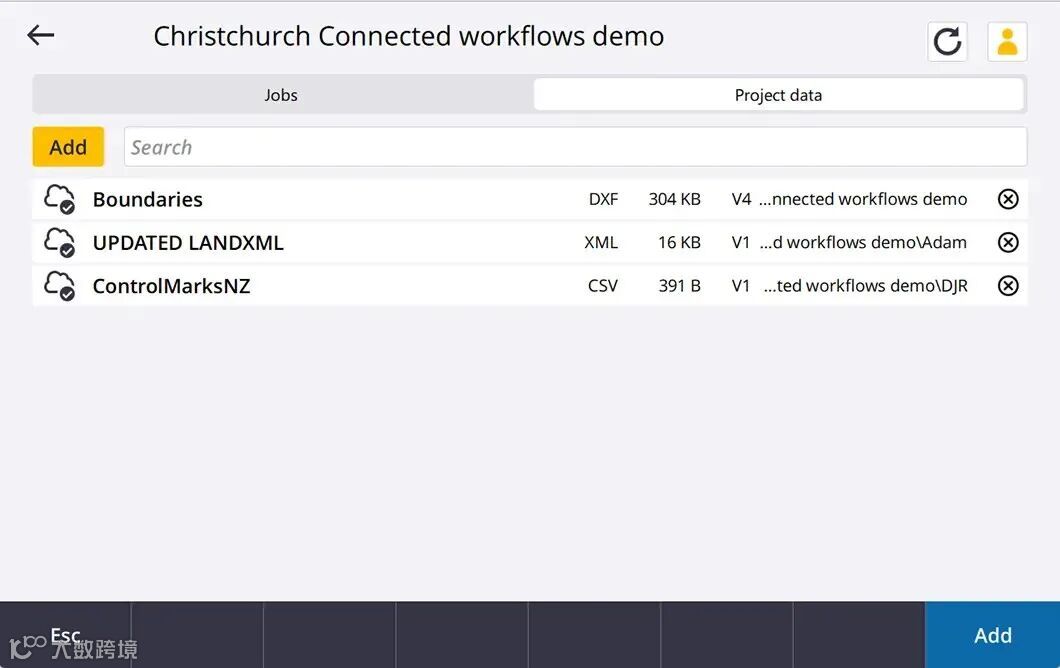Image resolution: width=1060 pixels, height=668 pixels.
Task: Click the yellow Add button
Action: coord(68,147)
